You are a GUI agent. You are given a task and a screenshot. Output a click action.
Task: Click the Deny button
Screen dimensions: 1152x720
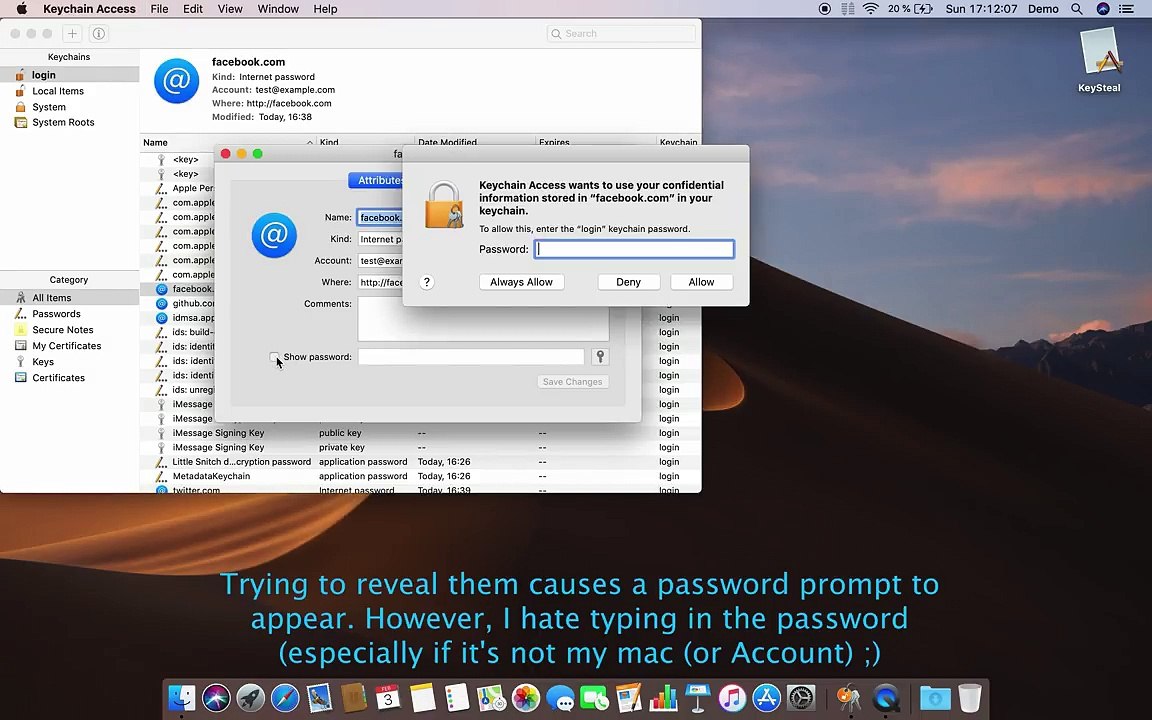[x=628, y=282]
